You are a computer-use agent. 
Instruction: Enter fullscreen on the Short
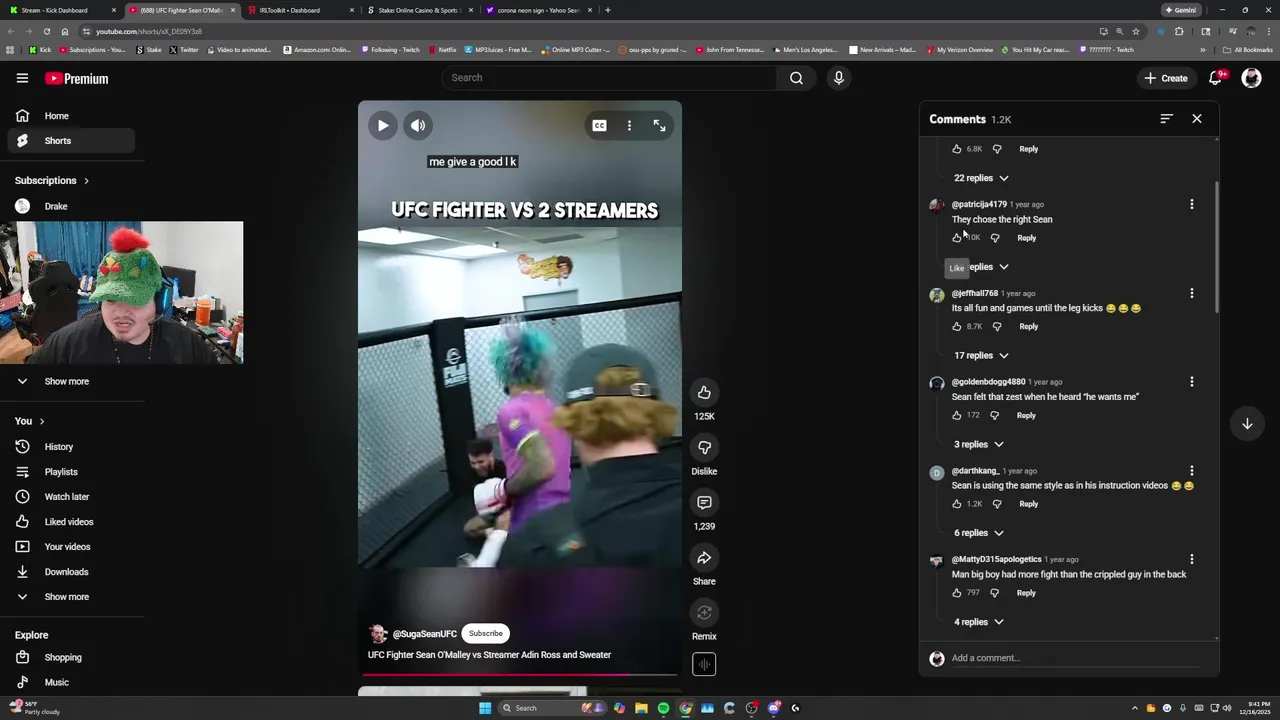point(659,125)
